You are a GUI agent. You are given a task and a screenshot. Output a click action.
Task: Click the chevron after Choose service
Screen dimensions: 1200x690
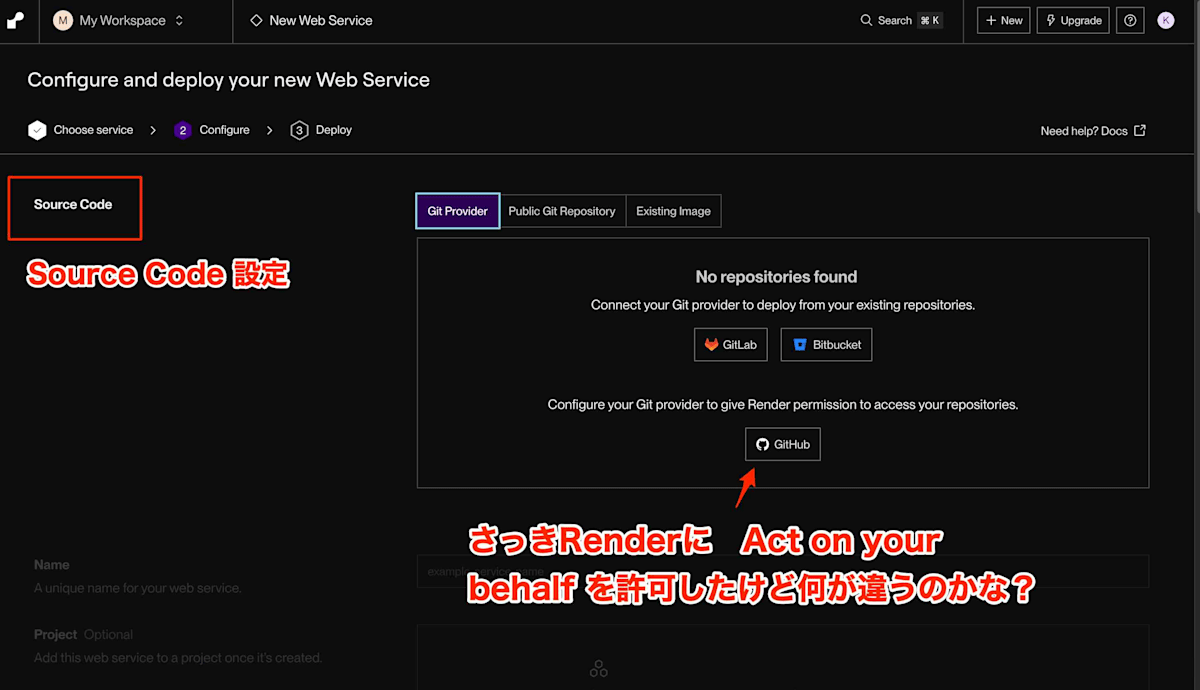(x=153, y=130)
